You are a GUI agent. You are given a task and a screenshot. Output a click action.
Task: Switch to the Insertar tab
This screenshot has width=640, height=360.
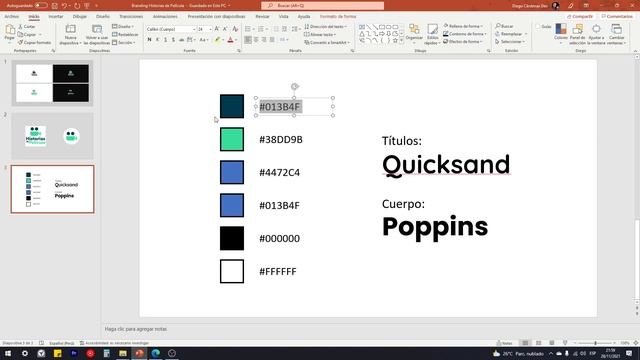tap(56, 16)
